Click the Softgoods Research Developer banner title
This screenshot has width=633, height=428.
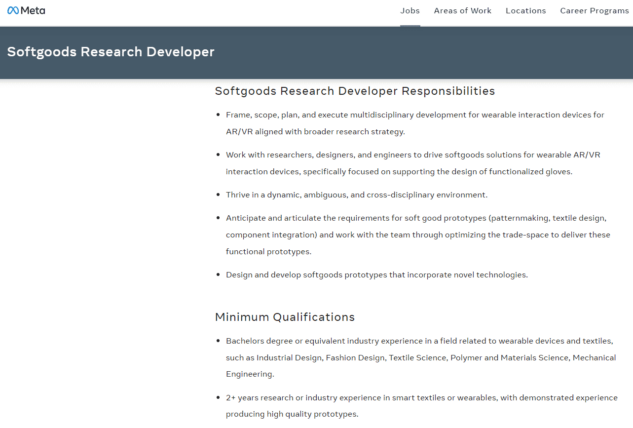pyautogui.click(x=111, y=51)
